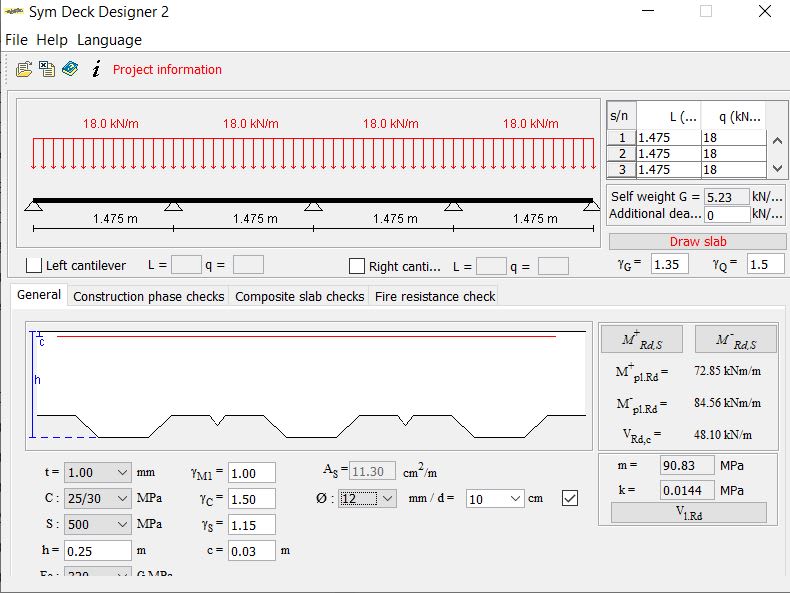Edit the m value field
The width and height of the screenshot is (790, 593).
pos(687,465)
